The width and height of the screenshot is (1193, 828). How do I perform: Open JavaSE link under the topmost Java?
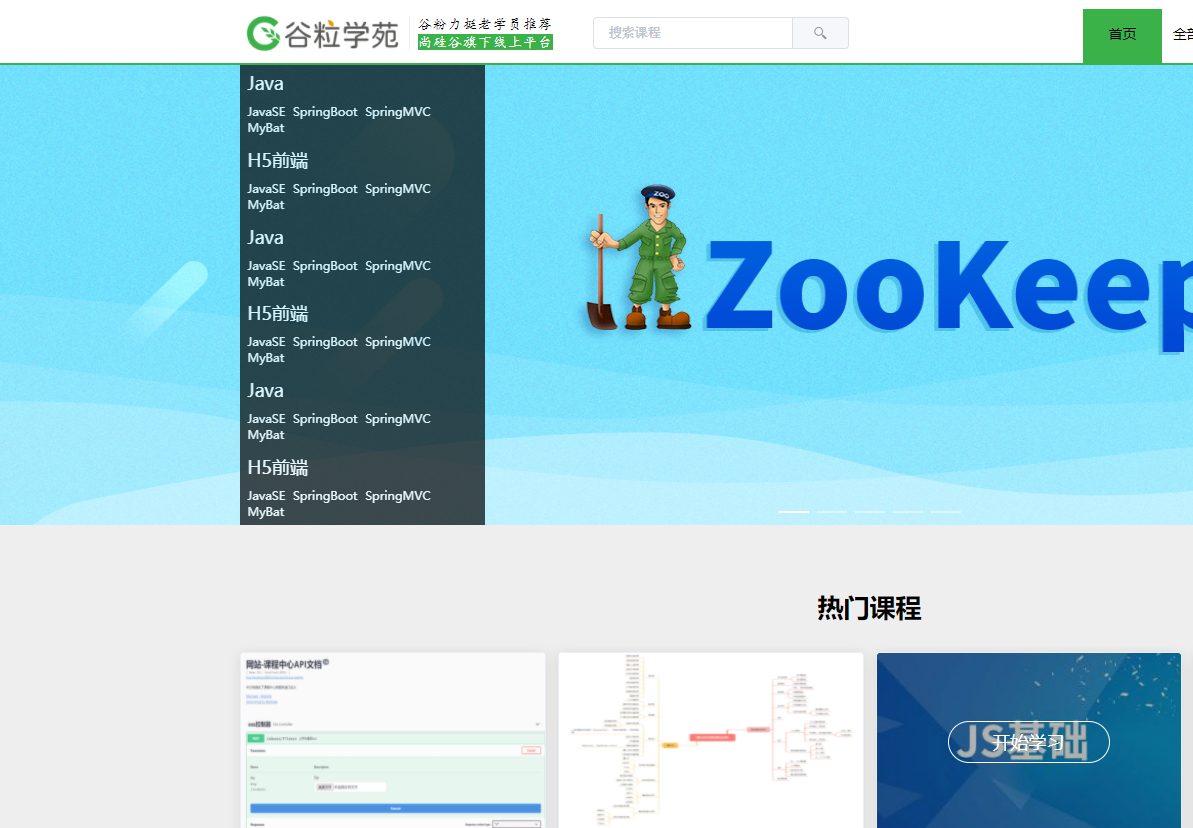pos(266,112)
